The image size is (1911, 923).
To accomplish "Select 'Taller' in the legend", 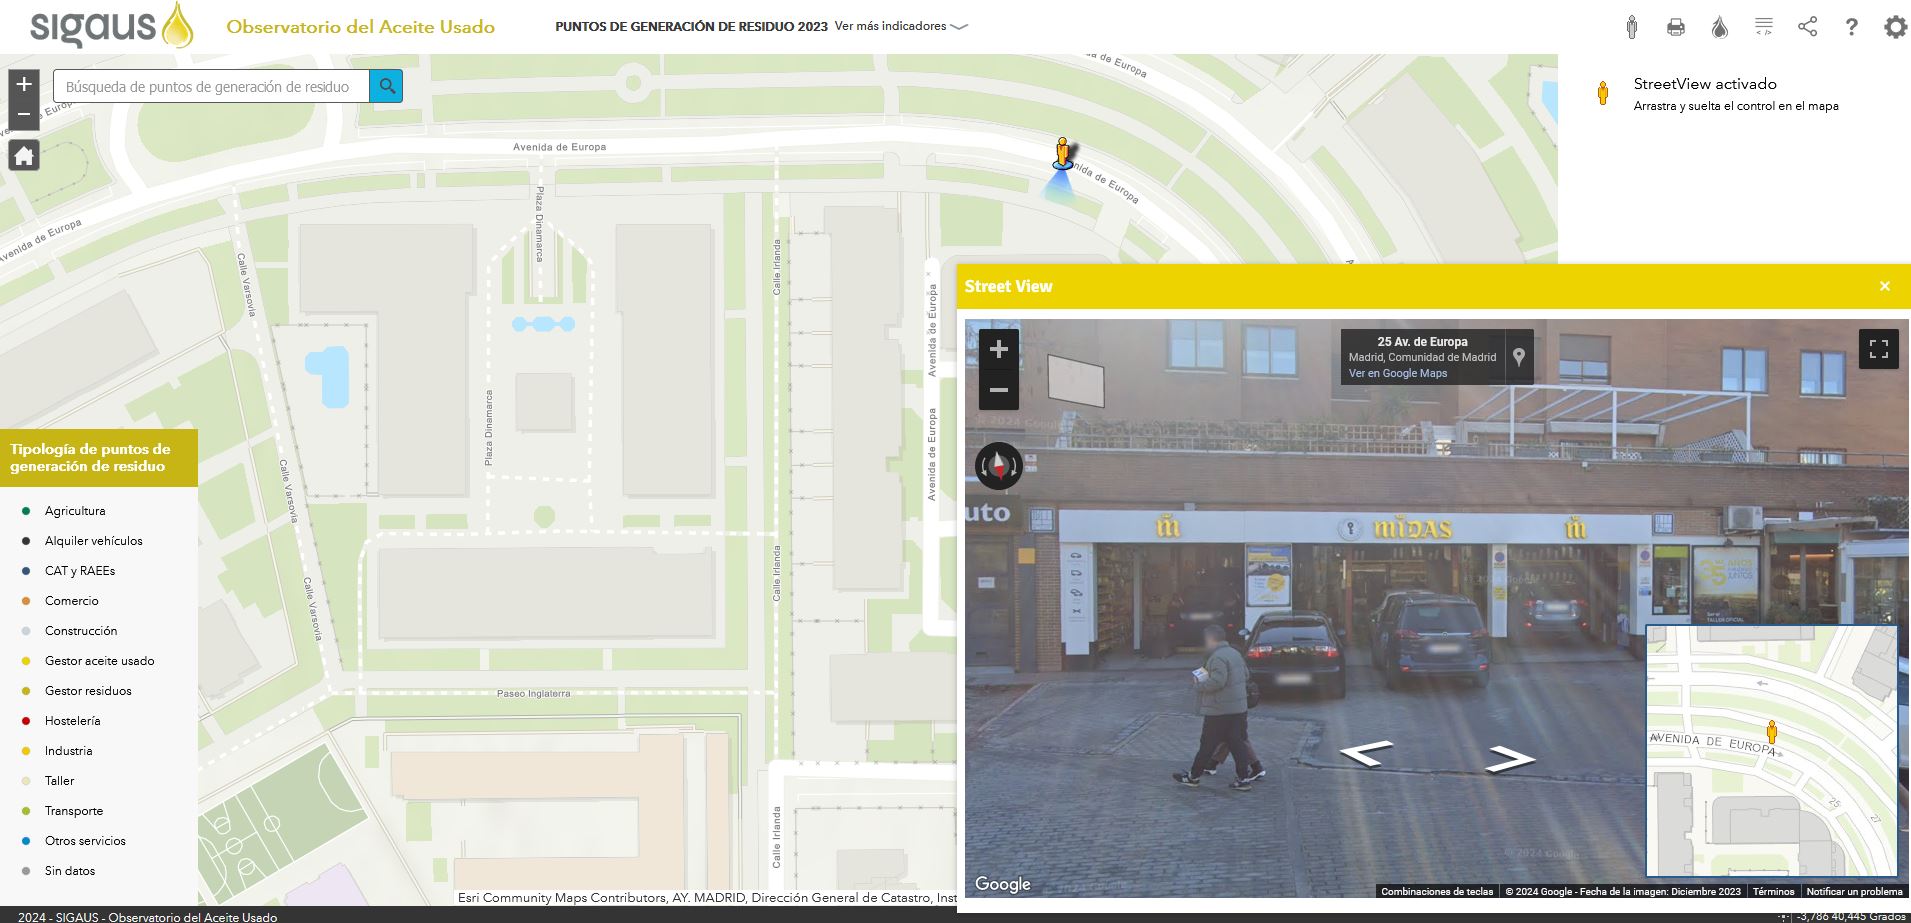I will [x=59, y=781].
